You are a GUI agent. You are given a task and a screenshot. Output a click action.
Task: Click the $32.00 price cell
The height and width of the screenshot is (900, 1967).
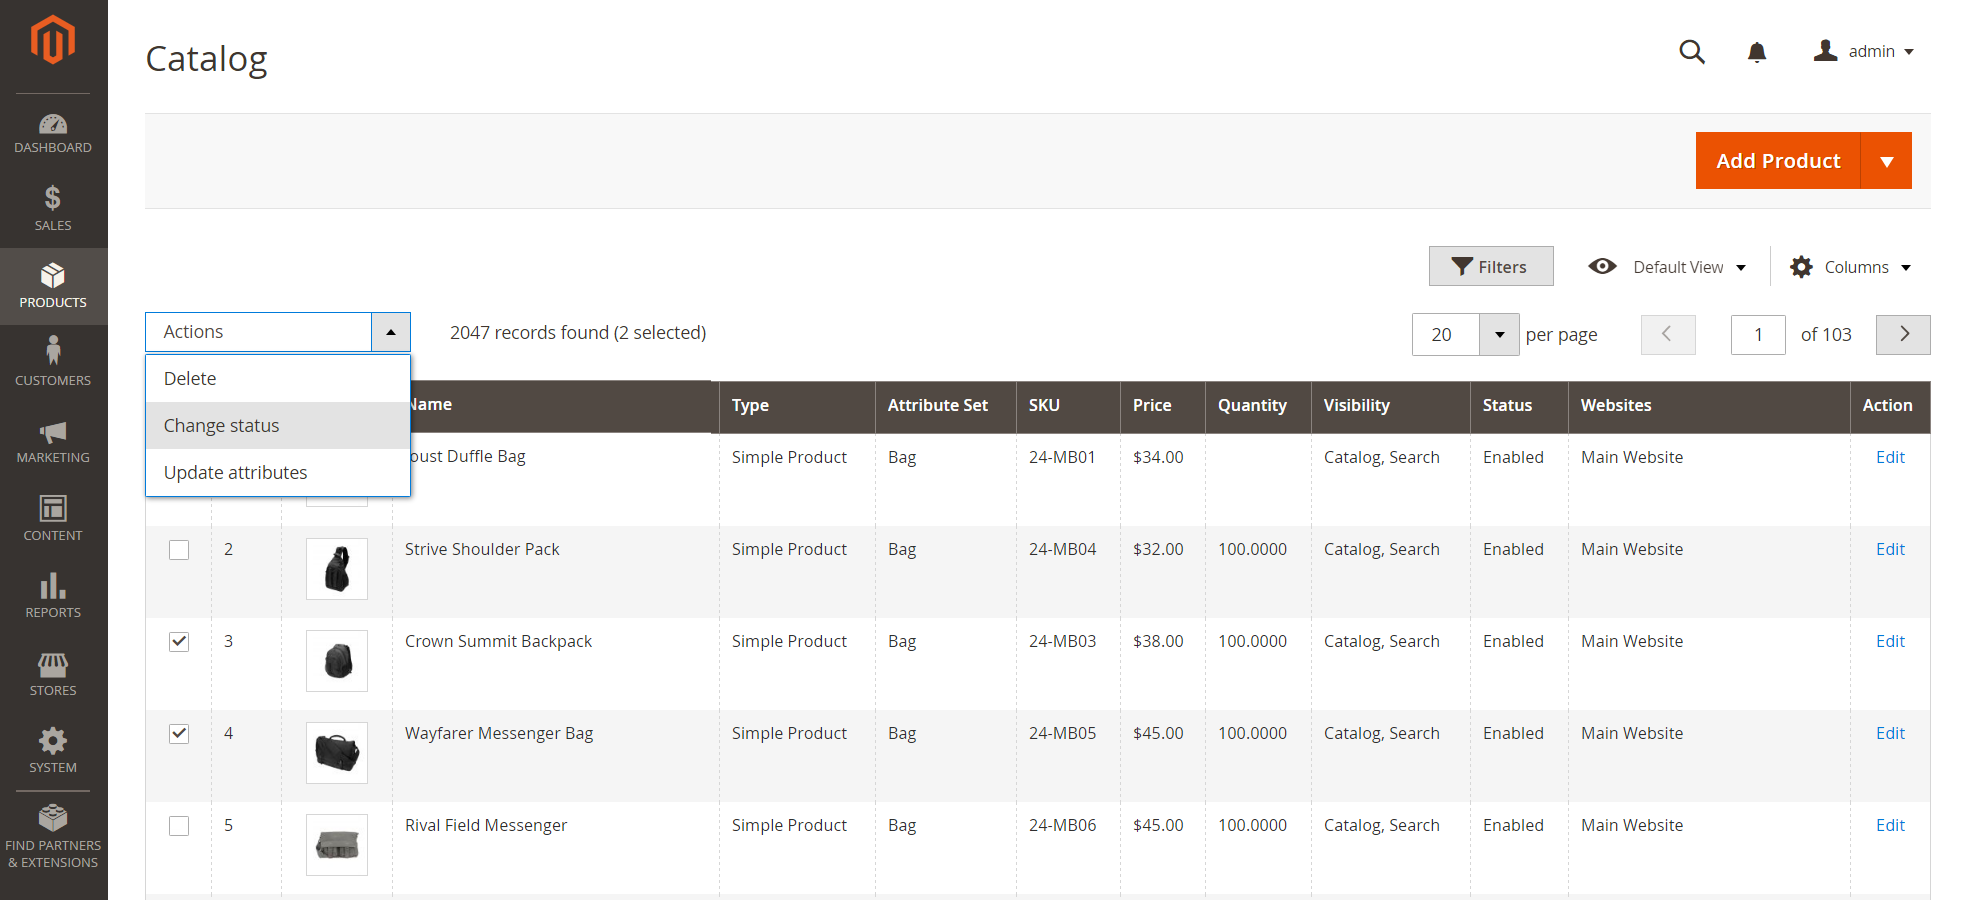[x=1158, y=549]
